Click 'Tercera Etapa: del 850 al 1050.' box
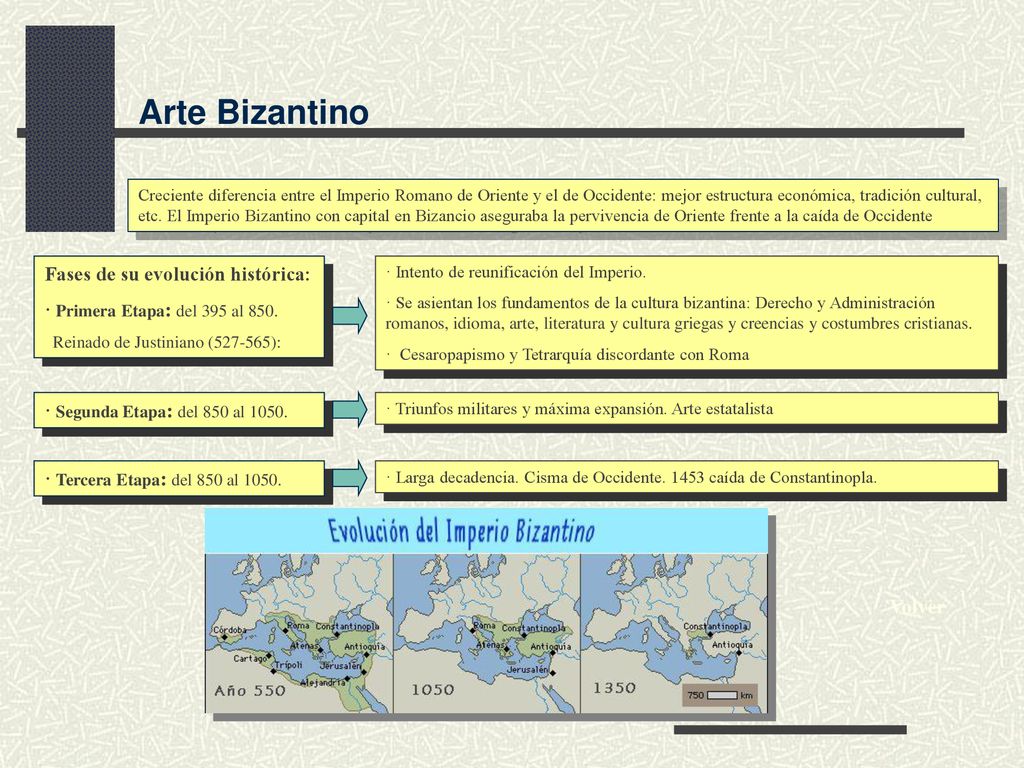This screenshot has height=768, width=1024. (x=179, y=479)
